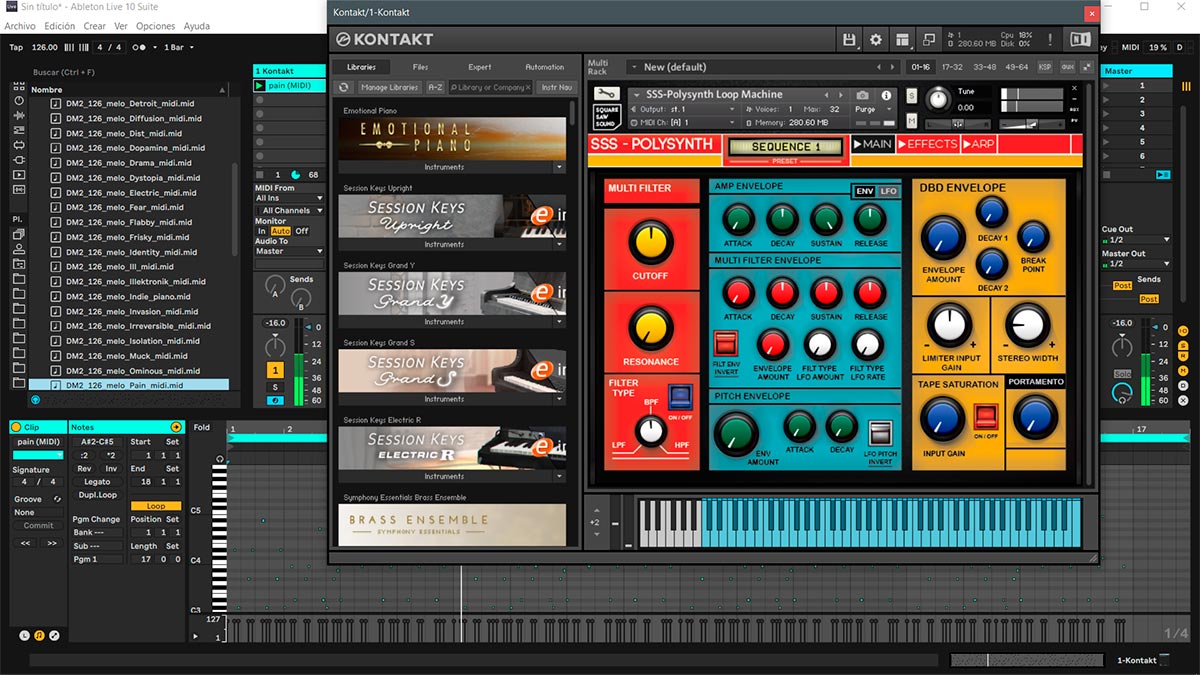Expand Emotional Piano Instruments dropdown arrow

point(560,167)
